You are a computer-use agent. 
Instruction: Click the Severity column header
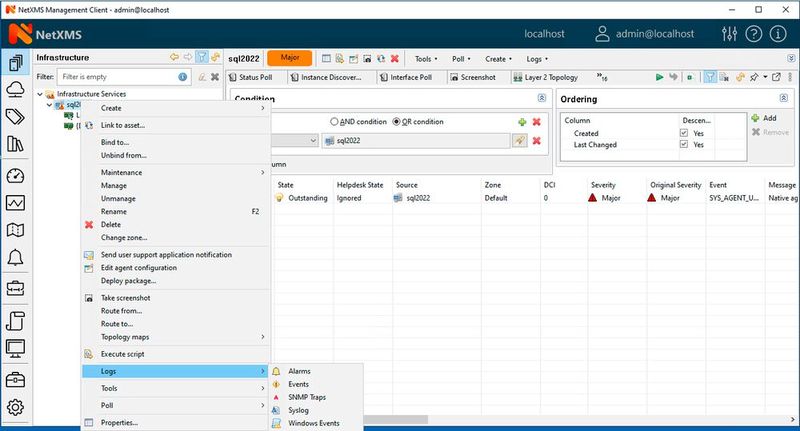603,185
